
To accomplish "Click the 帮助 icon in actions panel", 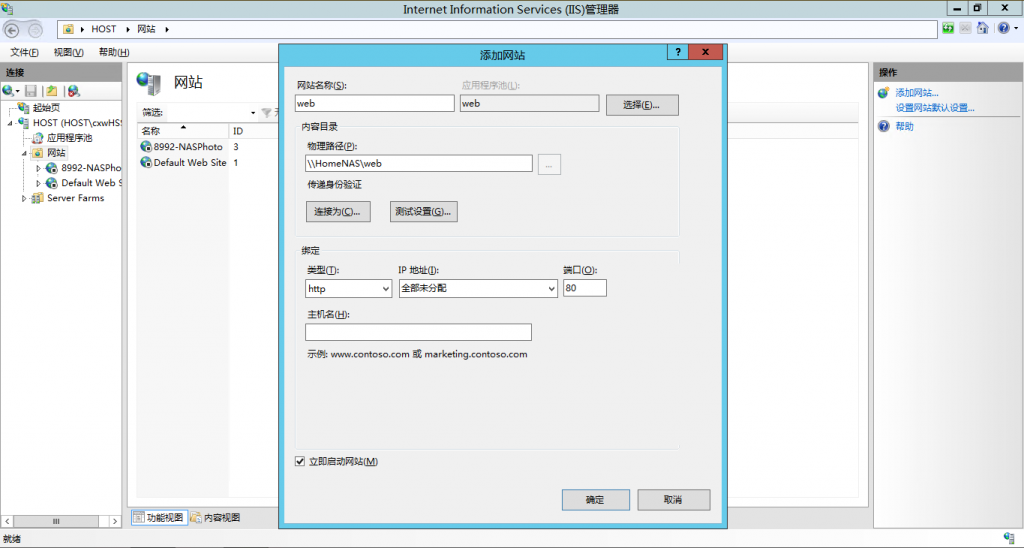I will [x=884, y=126].
